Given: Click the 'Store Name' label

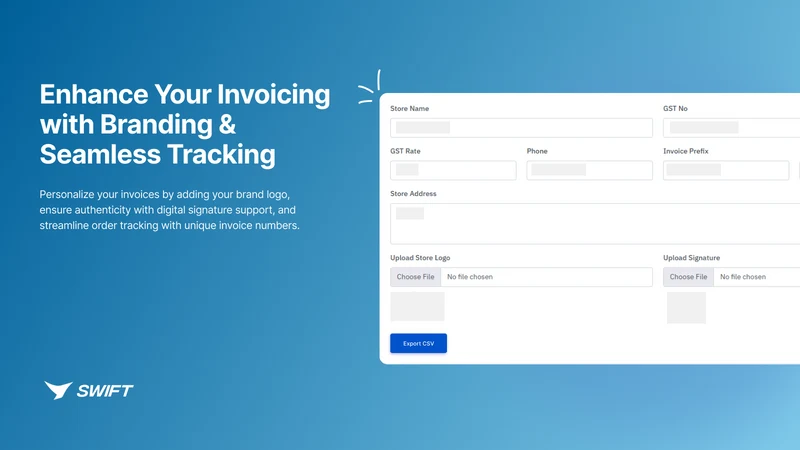Looking at the screenshot, I should tap(410, 109).
